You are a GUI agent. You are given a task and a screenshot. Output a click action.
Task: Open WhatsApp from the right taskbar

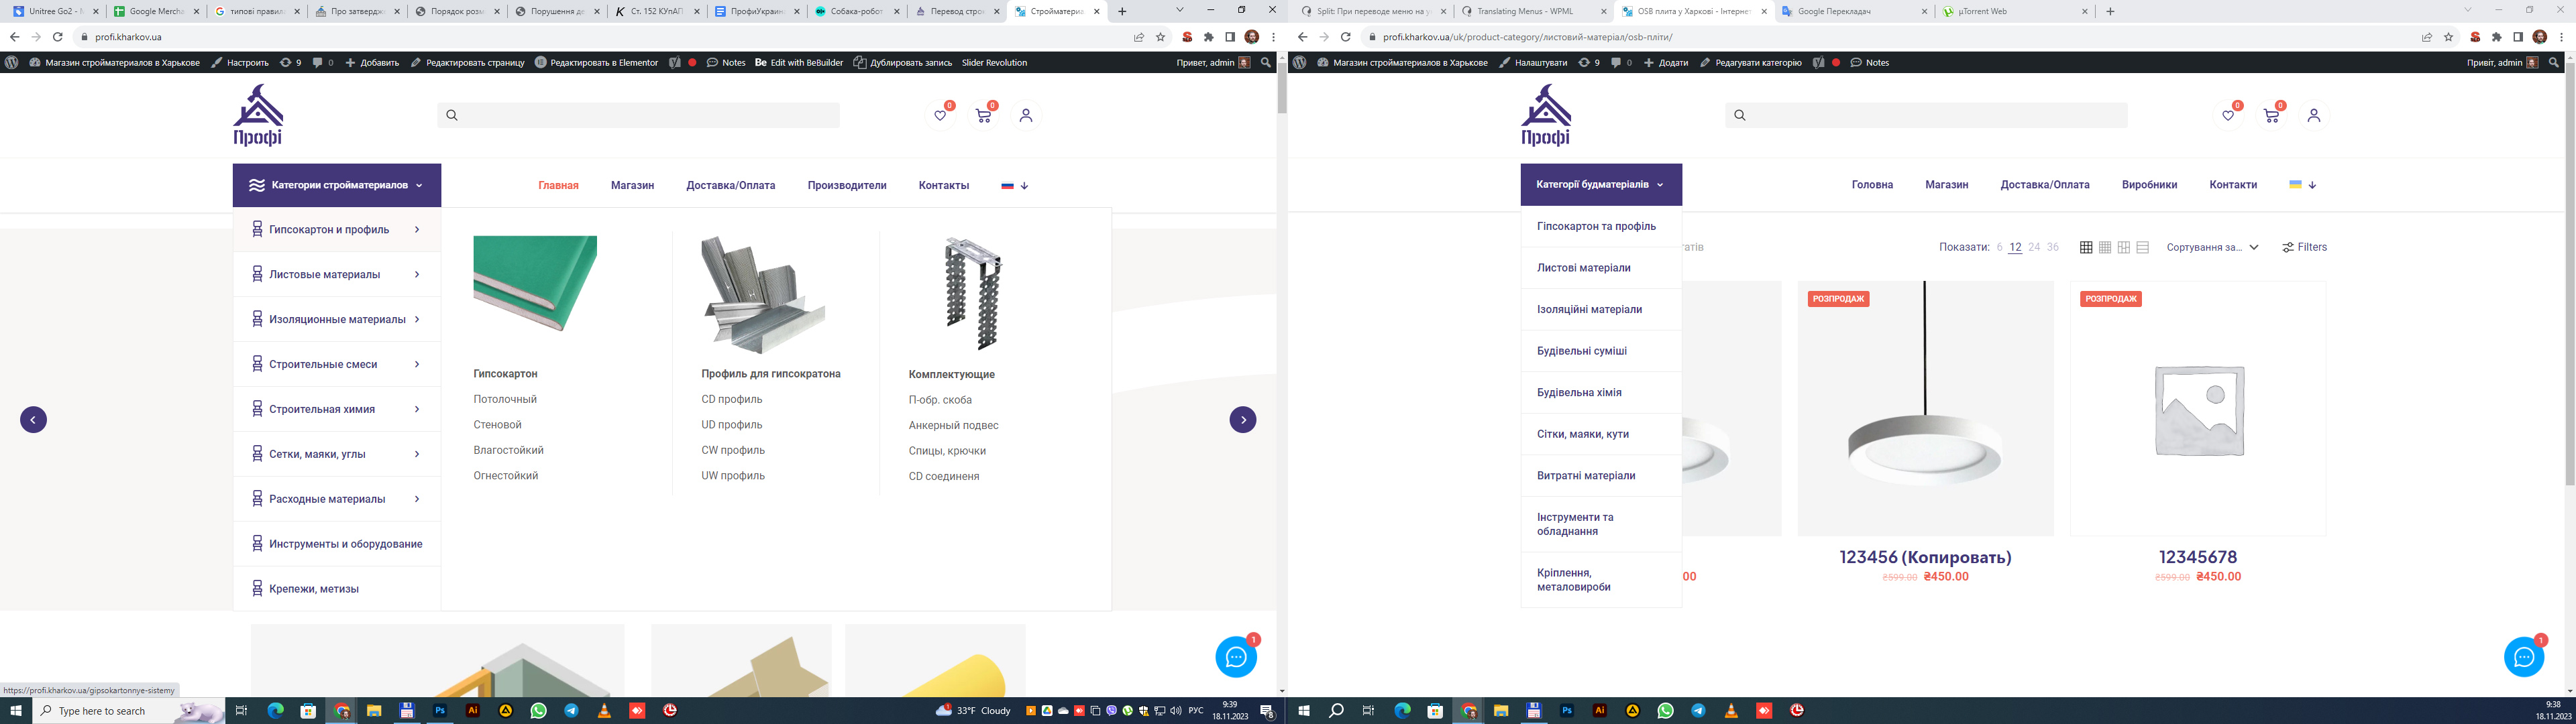[1665, 711]
